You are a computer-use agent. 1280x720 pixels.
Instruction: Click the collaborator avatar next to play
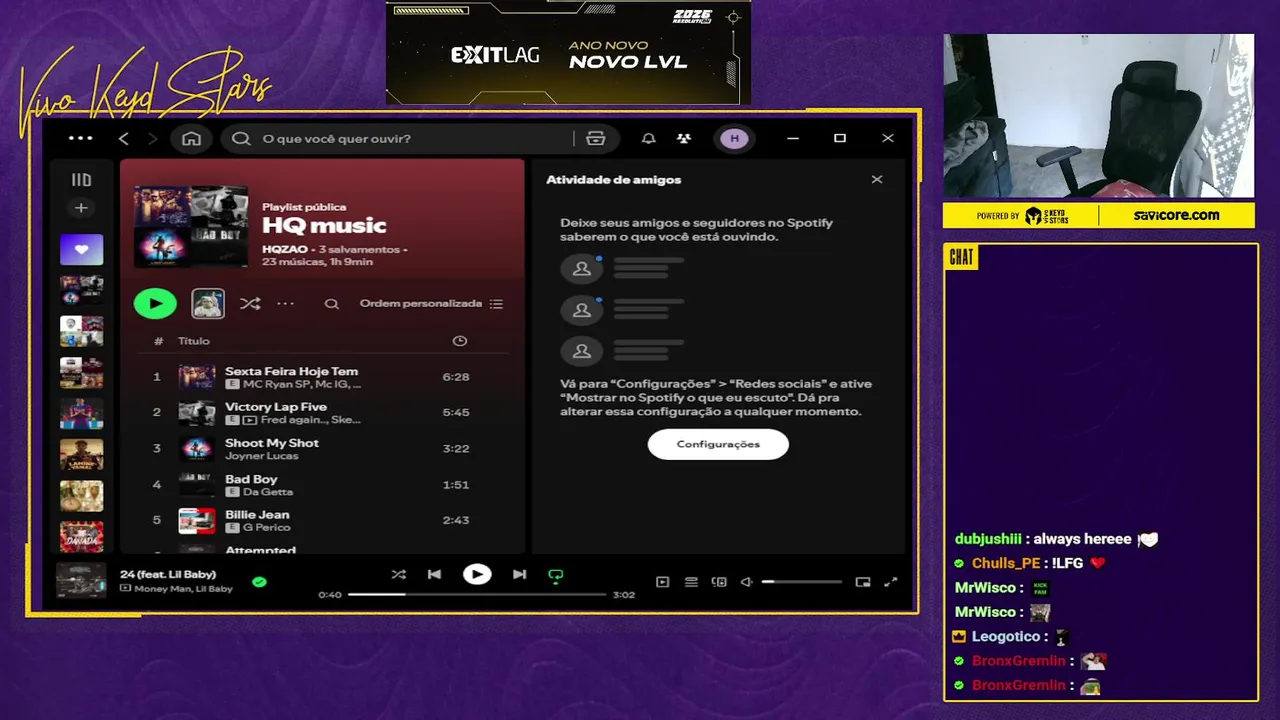pyautogui.click(x=208, y=303)
